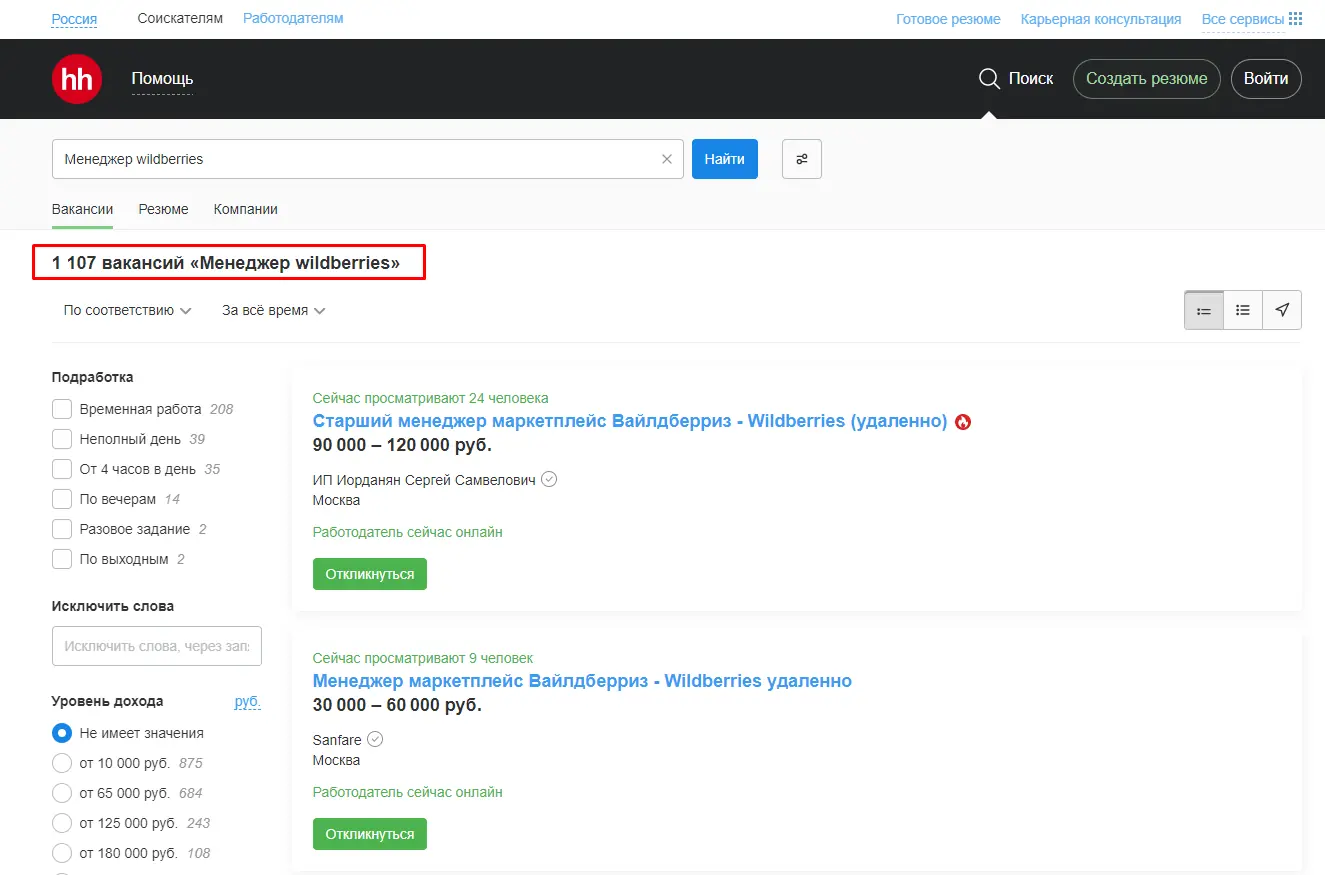Click the magnifier Поиск icon

pyautogui.click(x=989, y=79)
